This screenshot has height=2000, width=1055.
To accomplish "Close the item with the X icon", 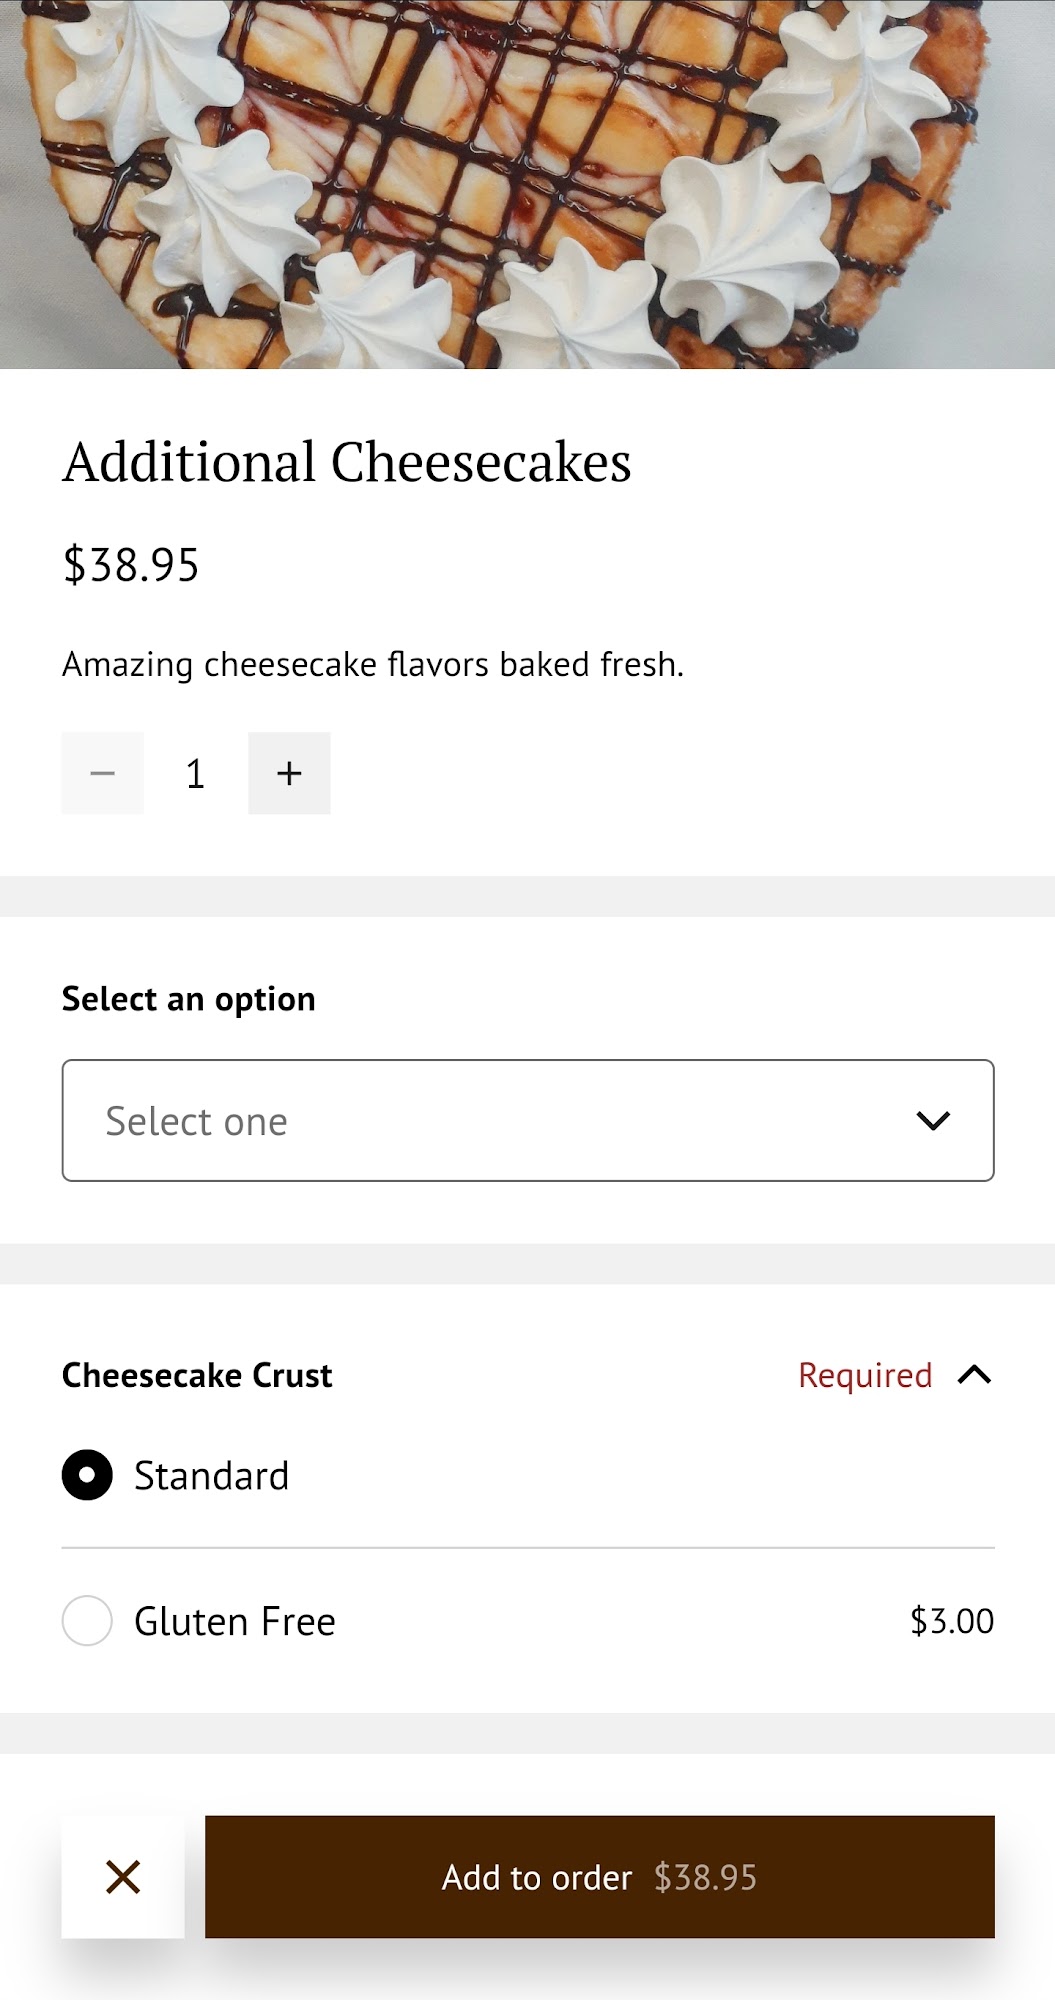I will [123, 1877].
